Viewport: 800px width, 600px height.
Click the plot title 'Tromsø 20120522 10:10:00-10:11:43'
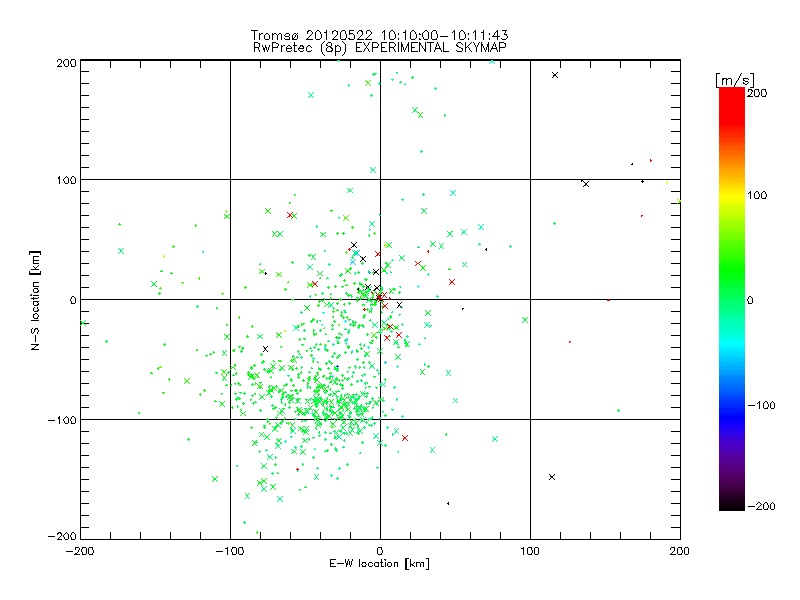pyautogui.click(x=379, y=35)
